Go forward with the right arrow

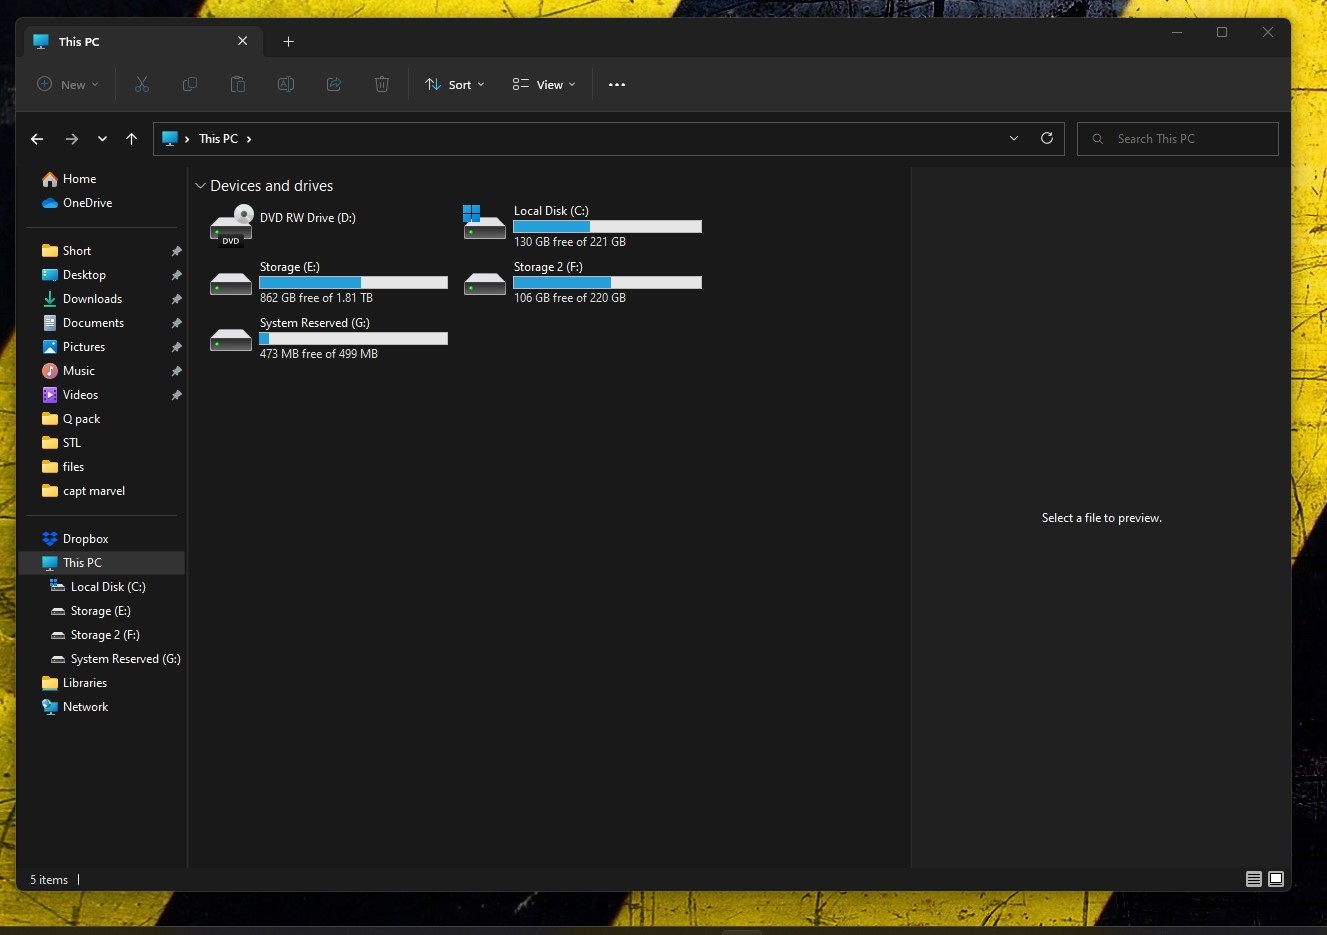(71, 139)
